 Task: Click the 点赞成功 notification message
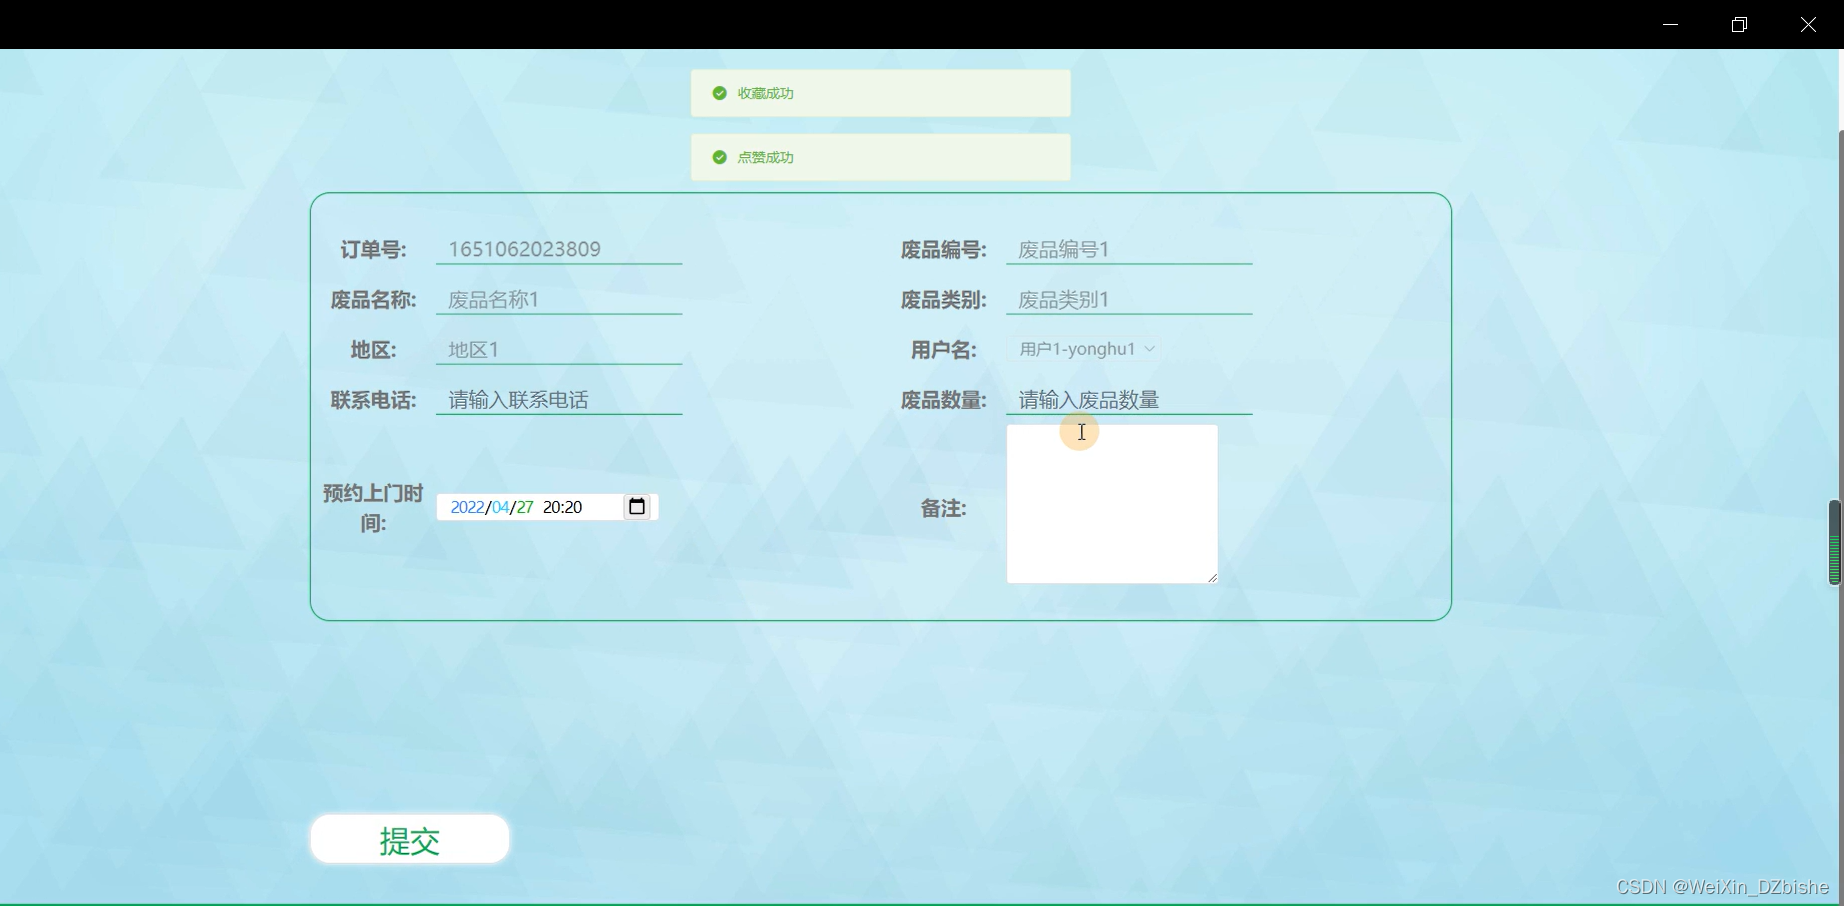(881, 157)
